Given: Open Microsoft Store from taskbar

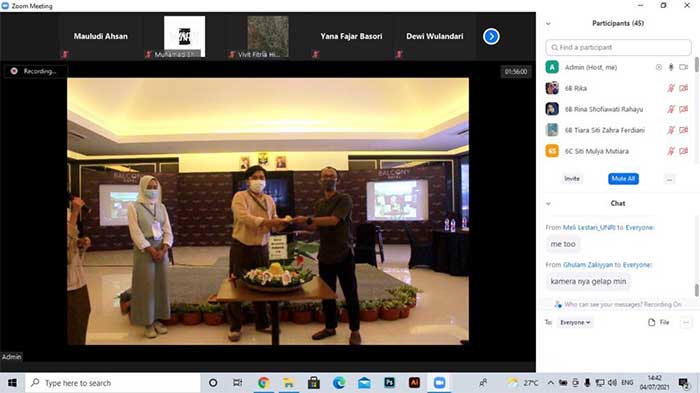Looking at the screenshot, I should point(314,383).
